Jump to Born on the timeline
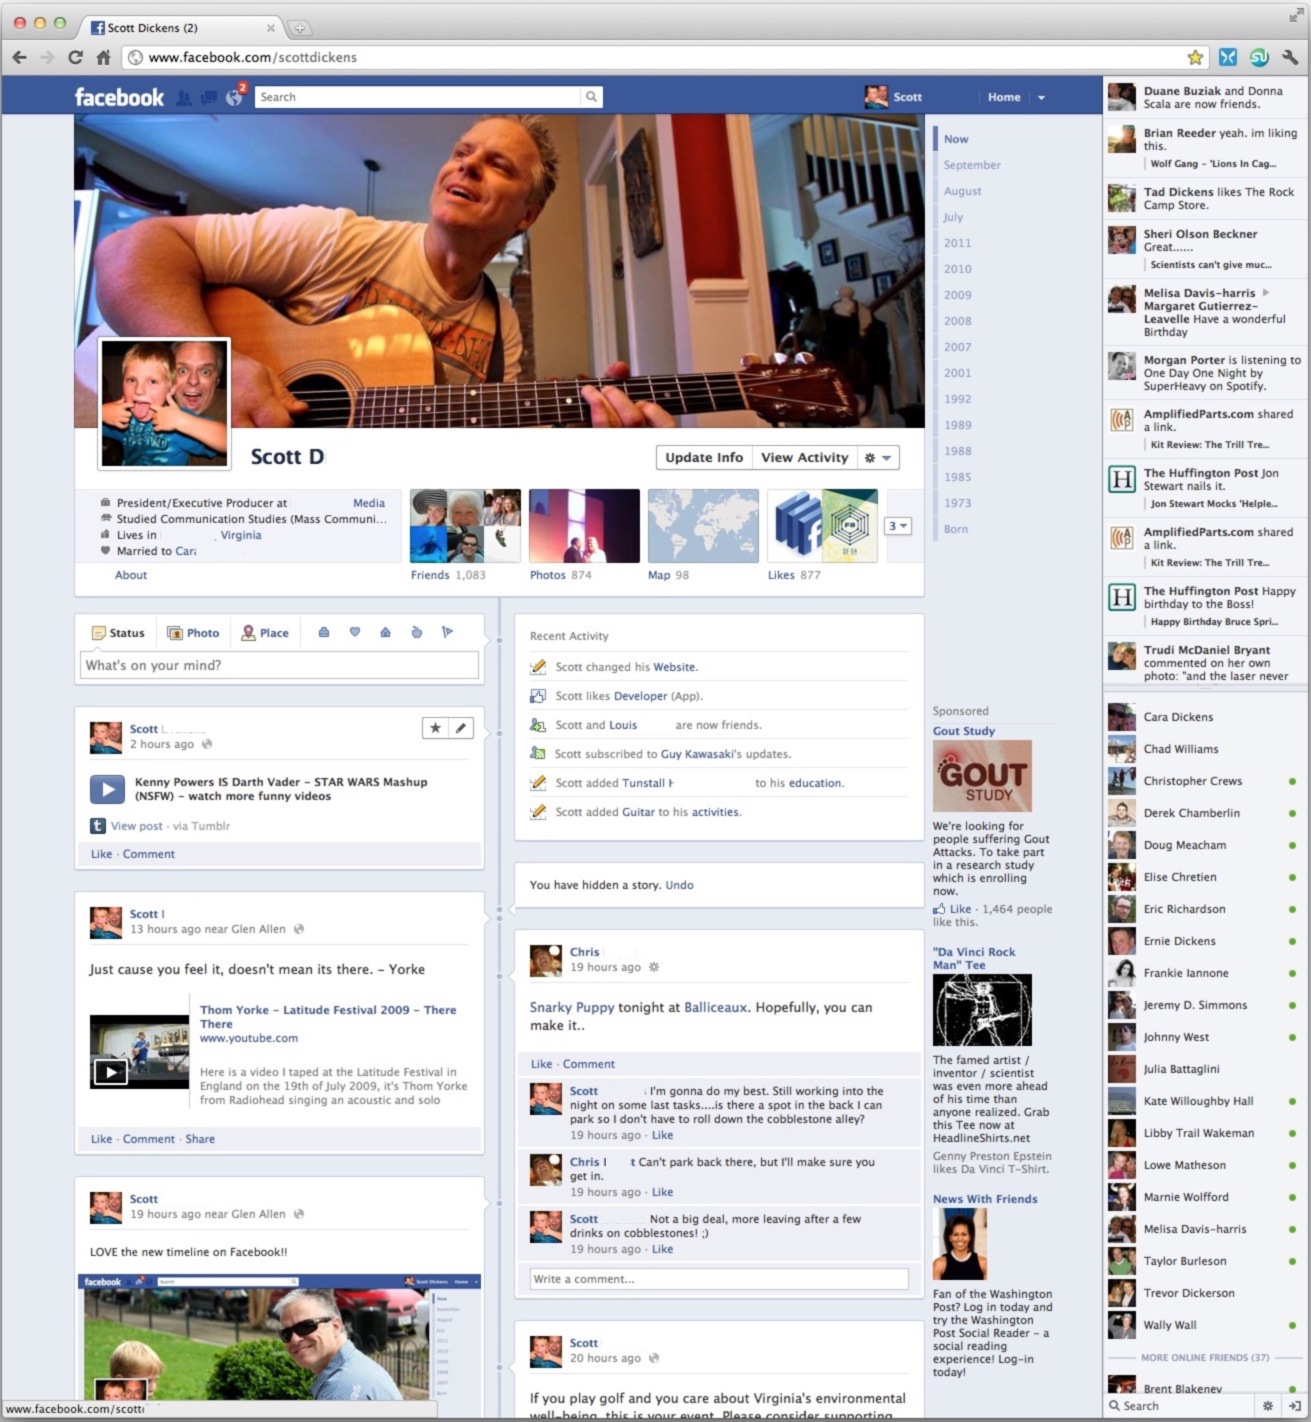This screenshot has height=1422, width=1311. 956,529
